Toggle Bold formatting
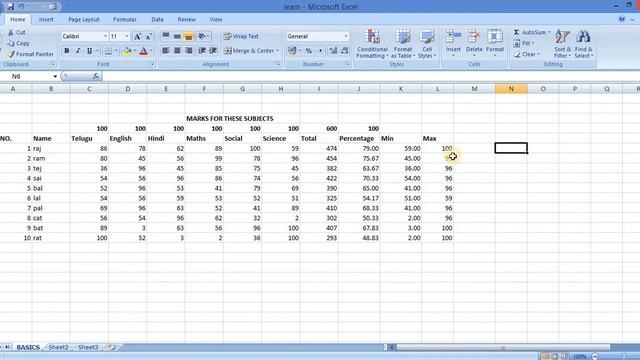The image size is (640, 360). pyautogui.click(x=67, y=51)
